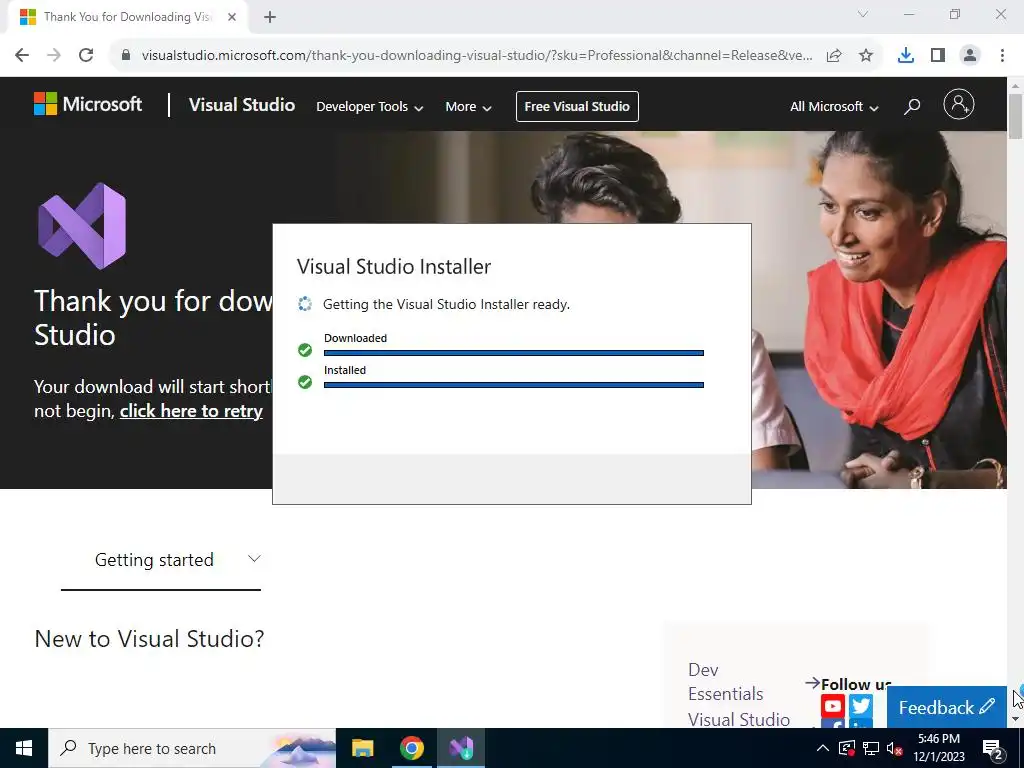Click the large purple Visual Studio logo

point(82,226)
